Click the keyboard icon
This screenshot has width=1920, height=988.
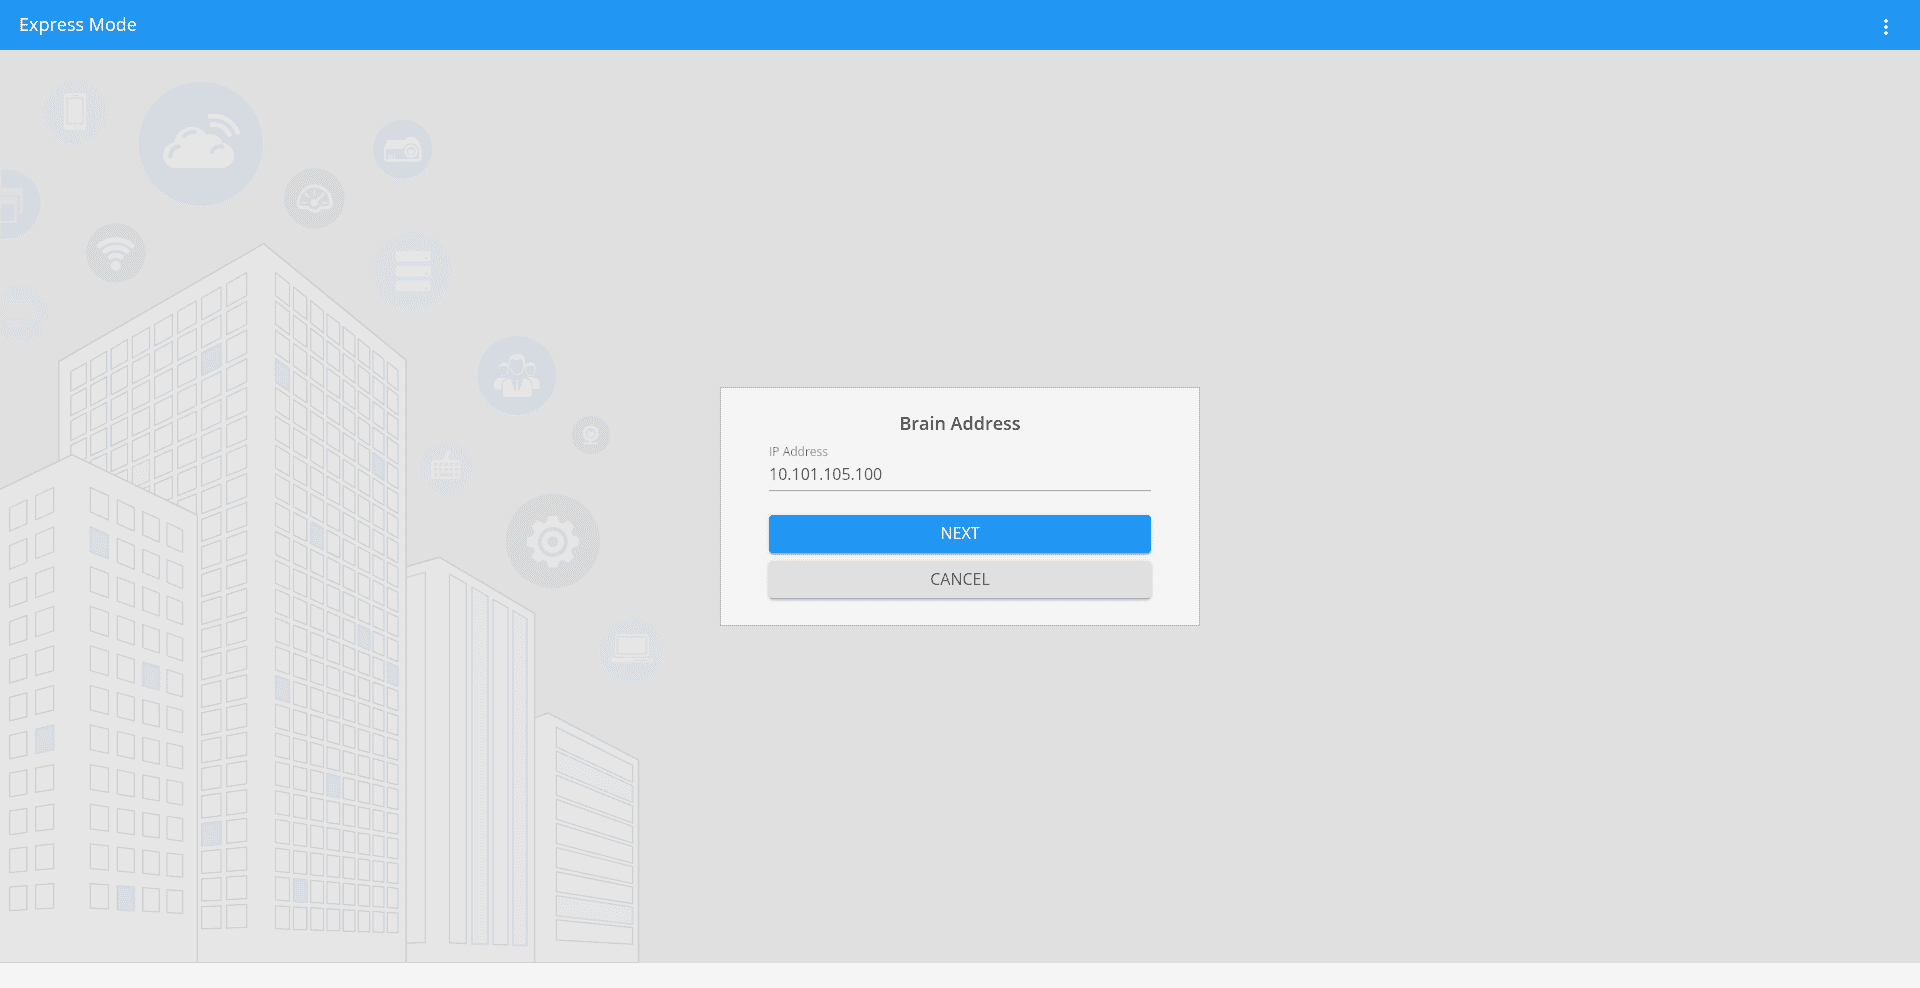tap(446, 467)
